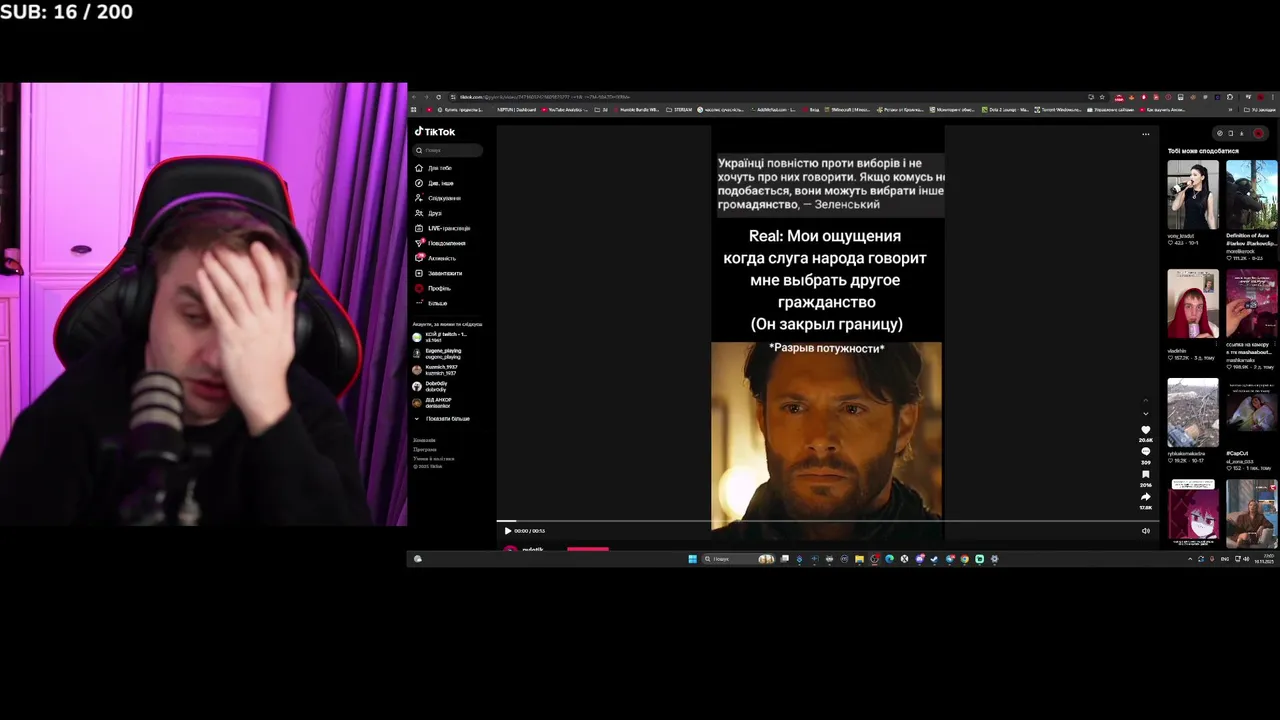1280x720 pixels.
Task: Mute the video with the speaker icon
Action: 1146,531
